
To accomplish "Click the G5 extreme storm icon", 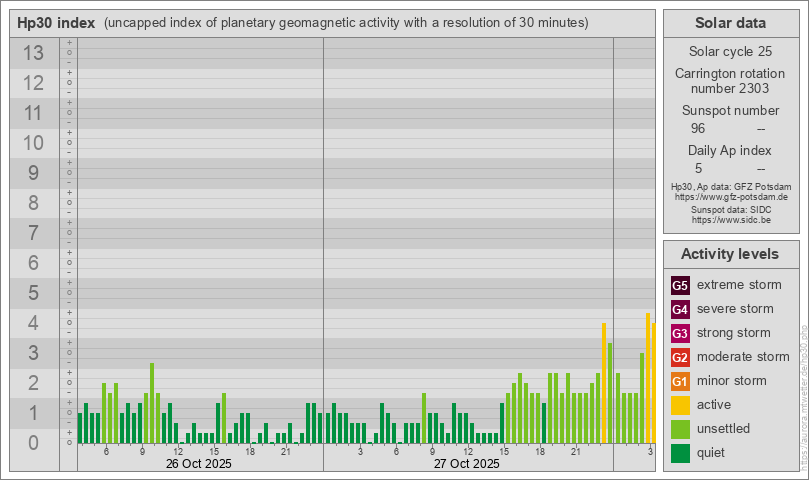I will 680,285.
